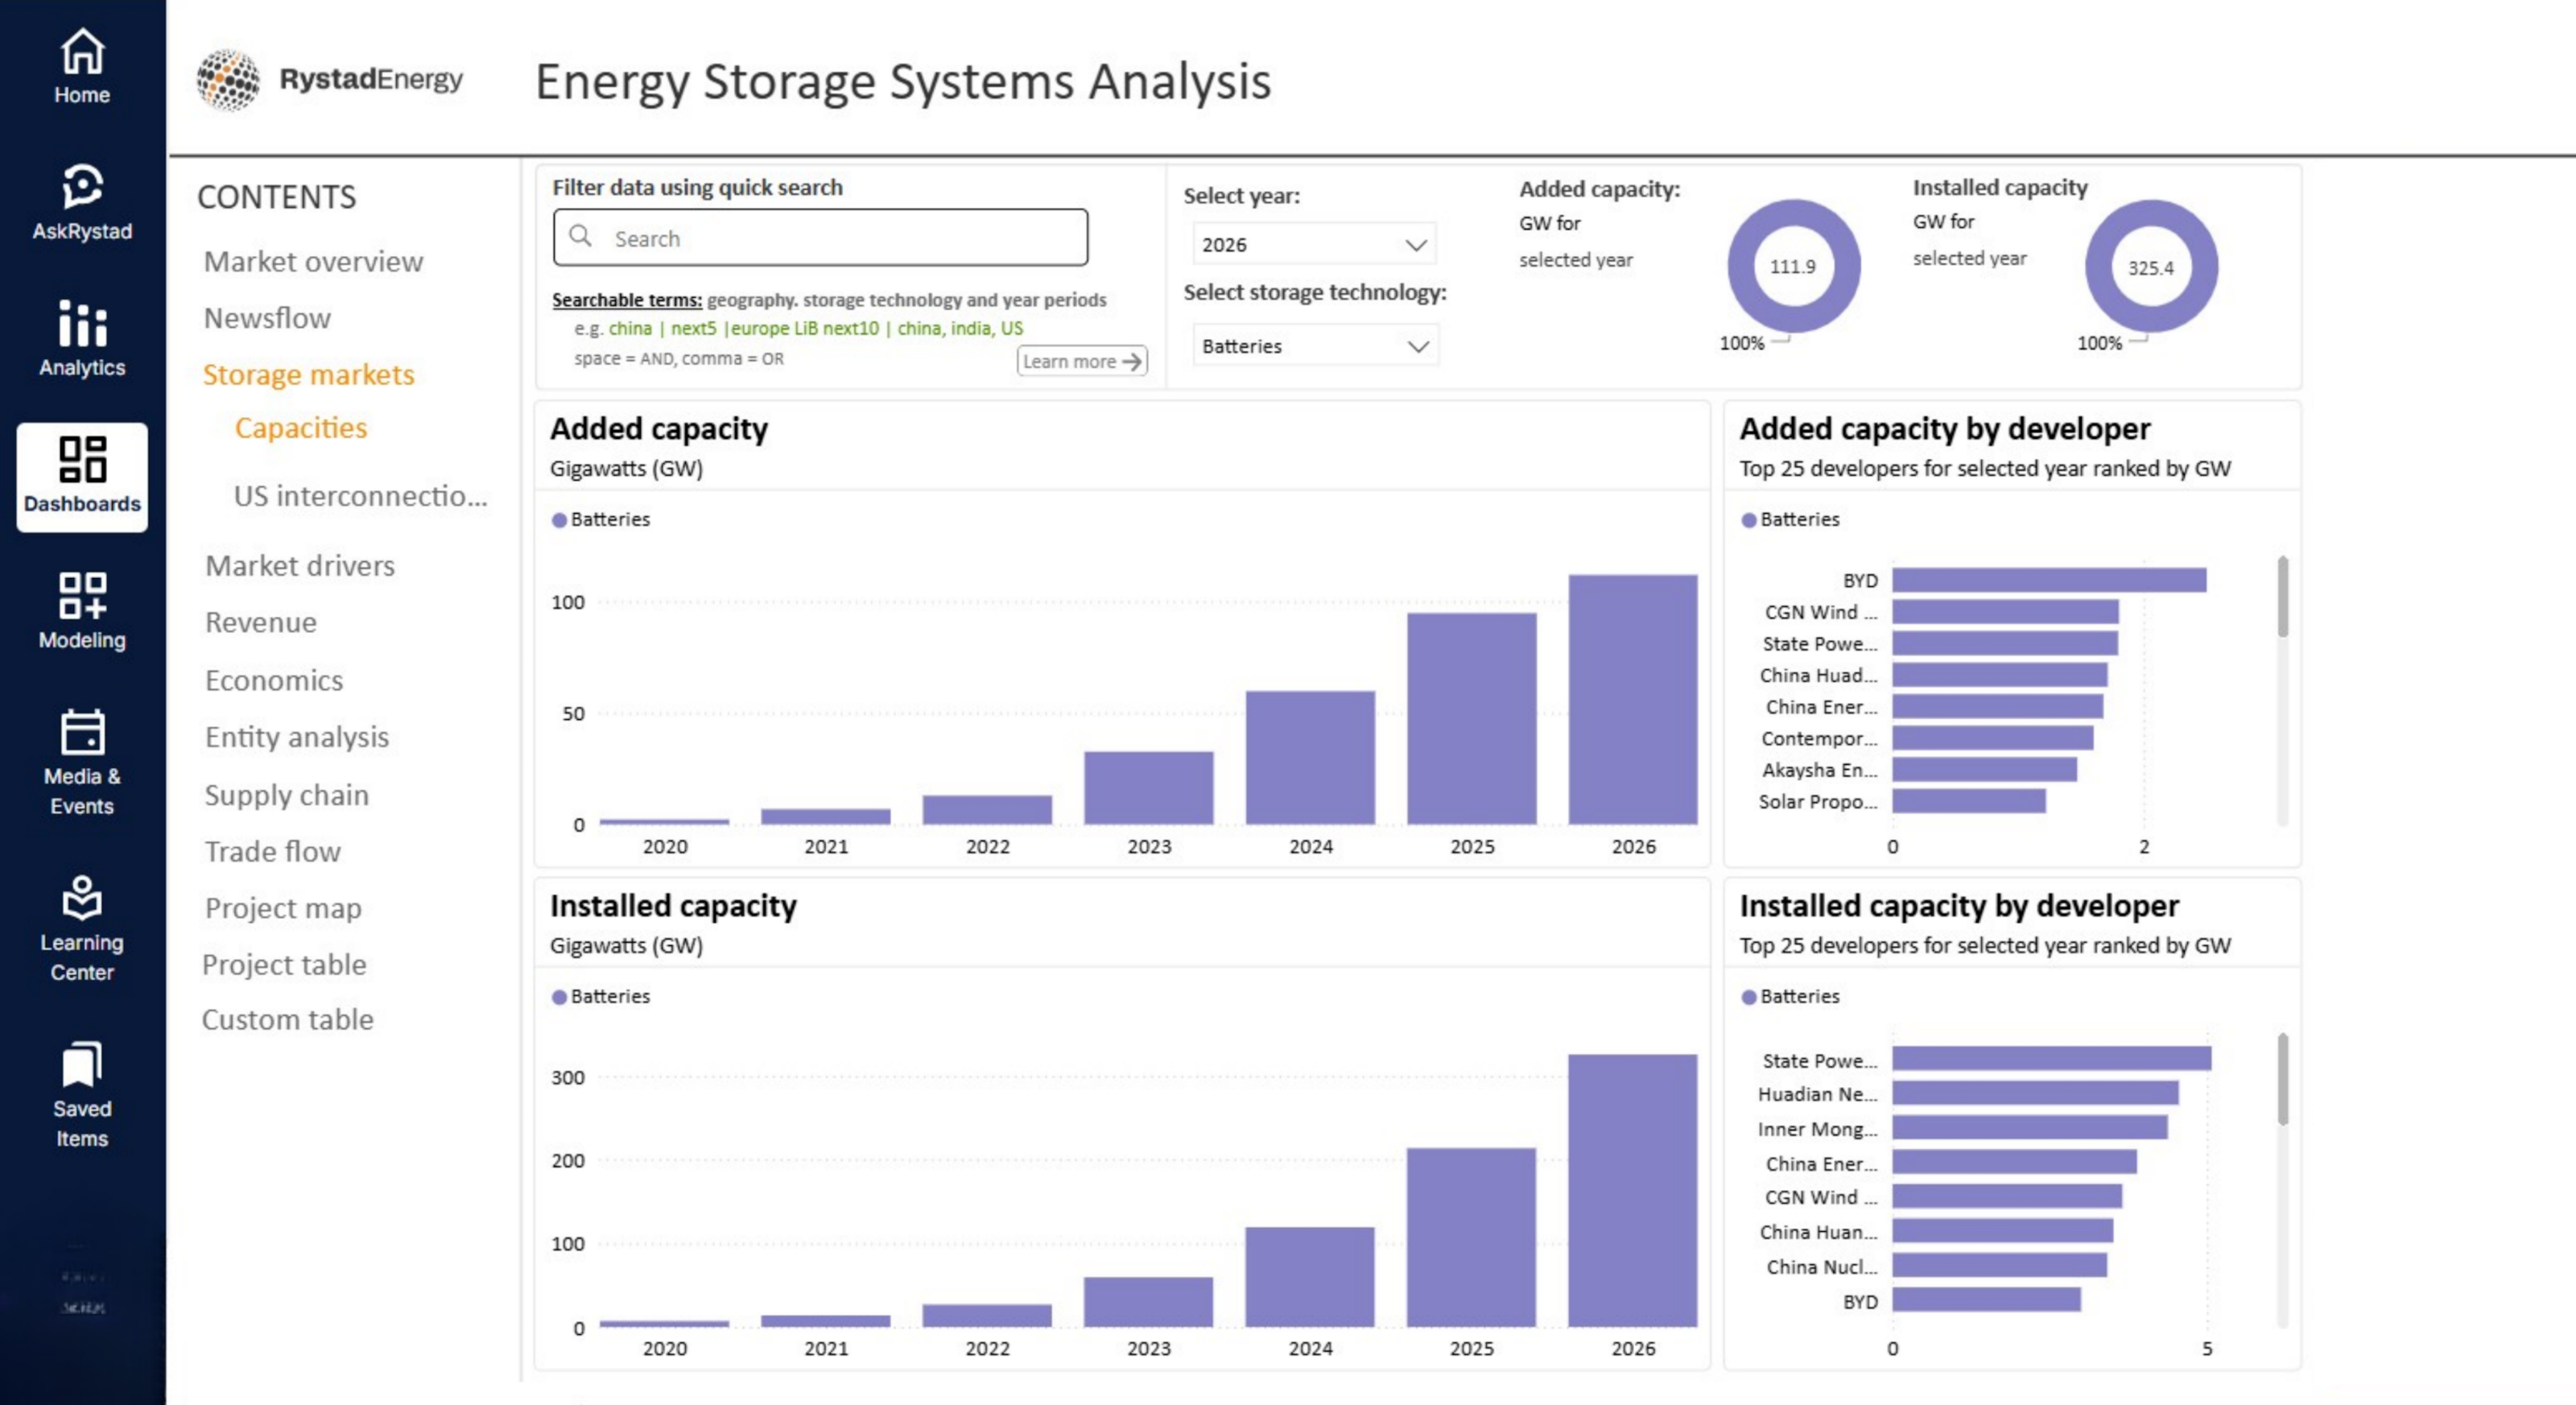Click the Batteries legend dot in Installed capacity chart
This screenshot has width=2576, height=1405.
pyautogui.click(x=559, y=997)
